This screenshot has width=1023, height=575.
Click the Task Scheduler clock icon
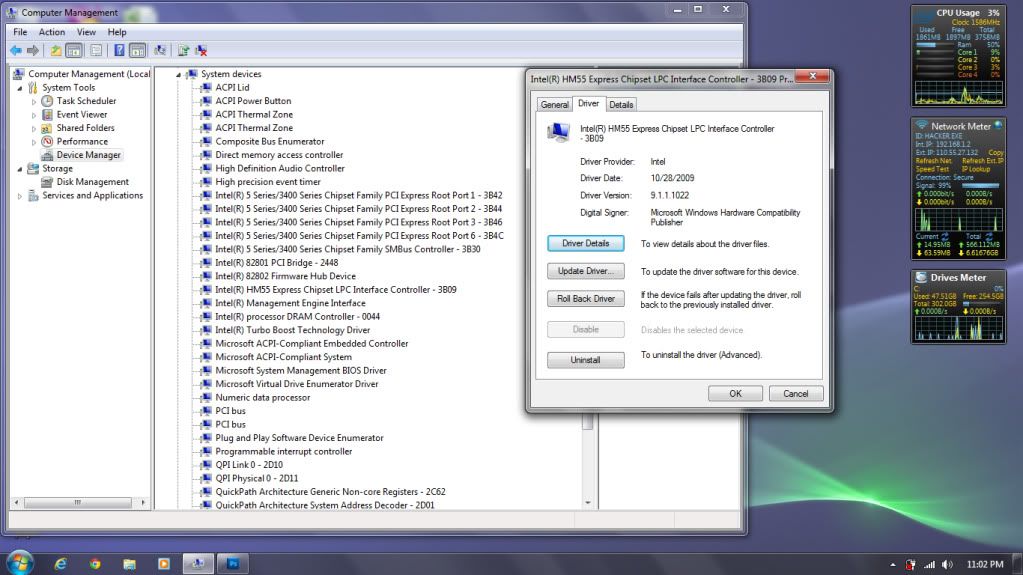click(47, 101)
